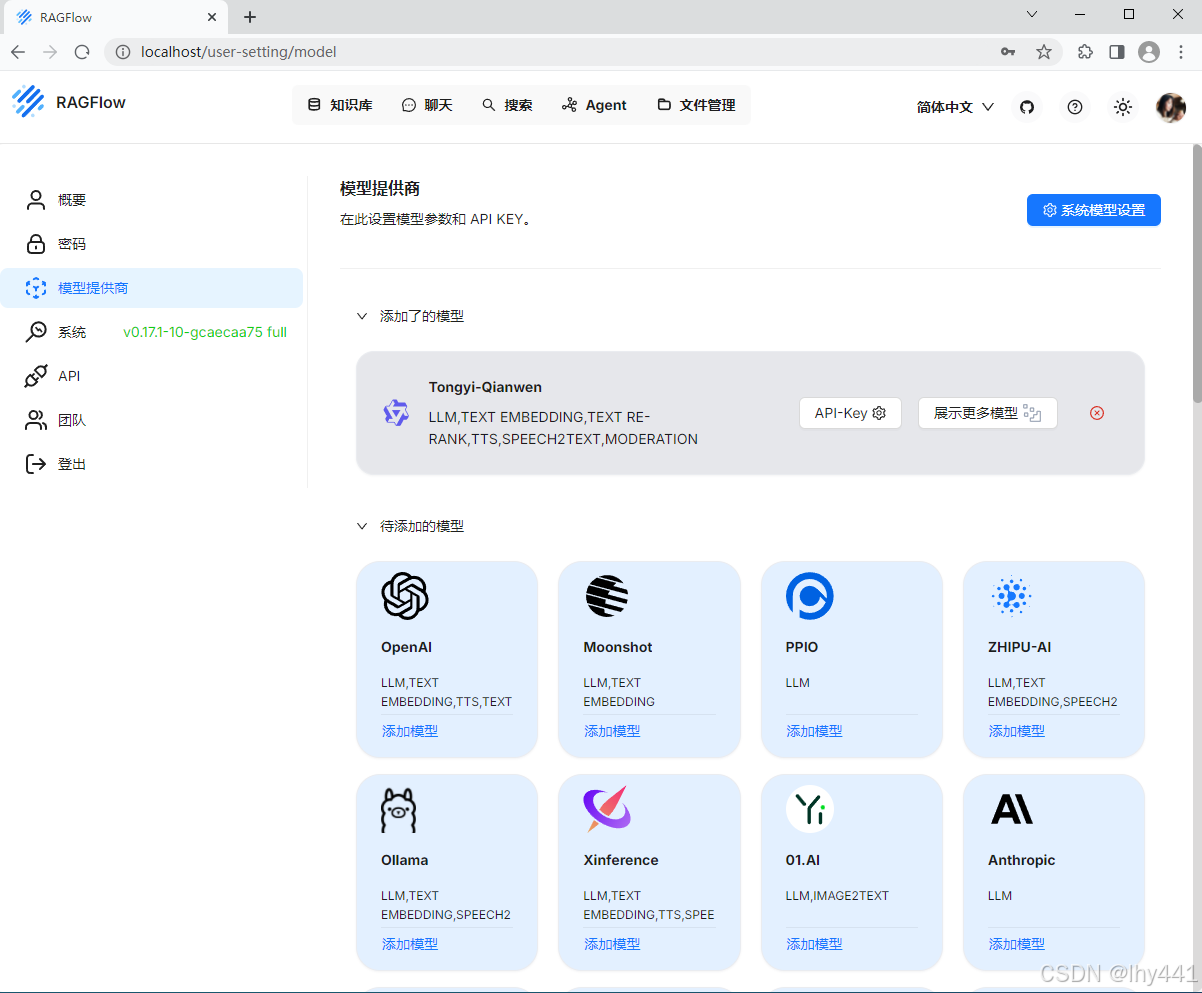The width and height of the screenshot is (1202, 993).
Task: Click the ZHIPU-AI logo icon
Action: click(1012, 596)
